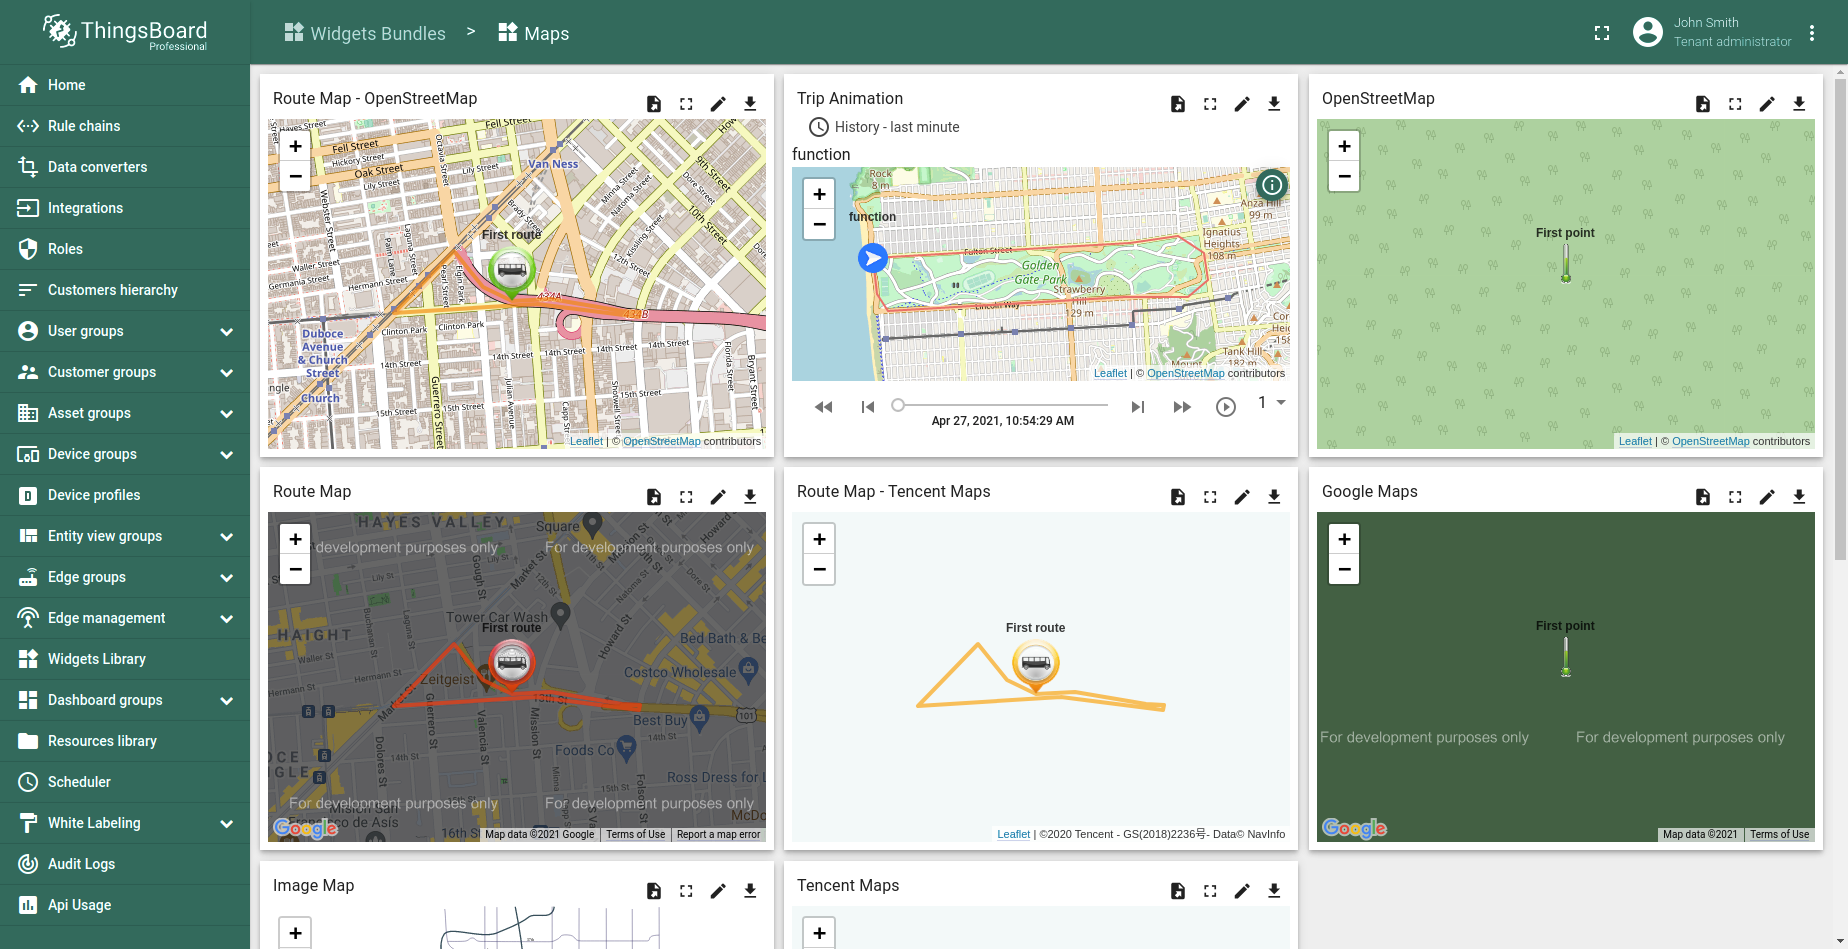The image size is (1848, 949).
Task: Expand Entity view groups in sidebar
Action: [227, 536]
